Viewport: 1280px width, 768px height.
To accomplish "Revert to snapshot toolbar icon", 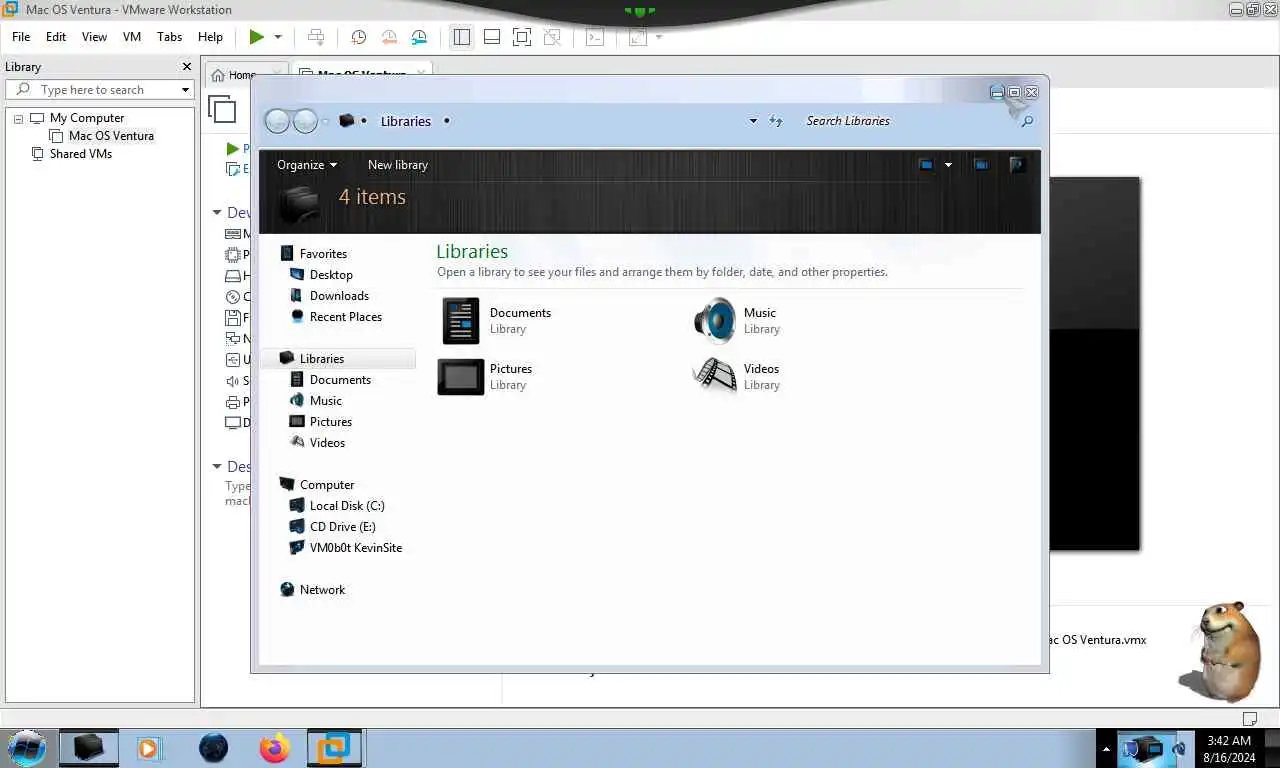I will coord(389,37).
